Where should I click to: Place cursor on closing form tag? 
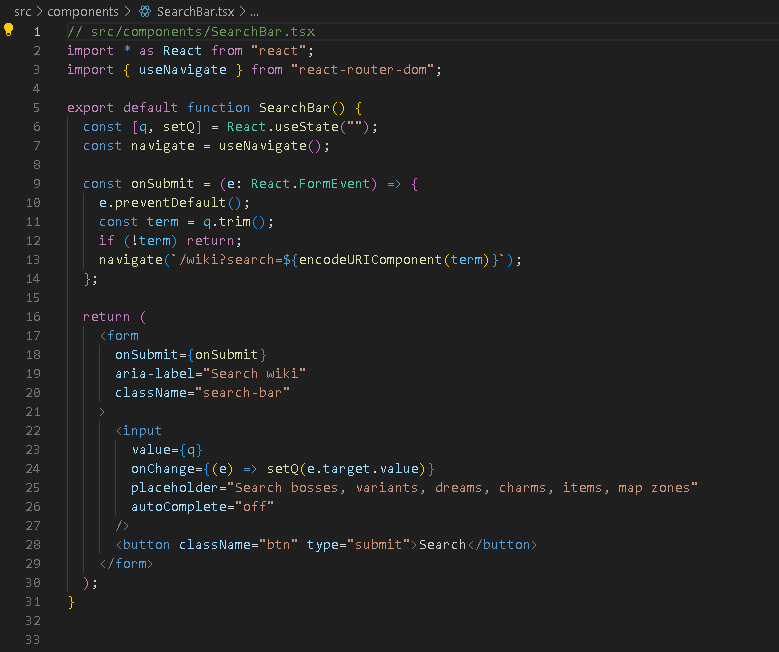(x=126, y=564)
